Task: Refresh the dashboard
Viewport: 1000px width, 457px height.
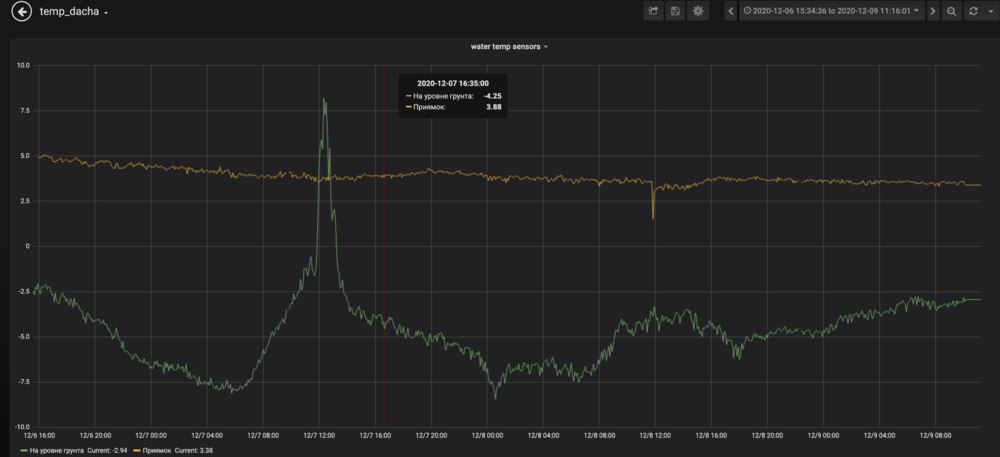Action: [972, 12]
